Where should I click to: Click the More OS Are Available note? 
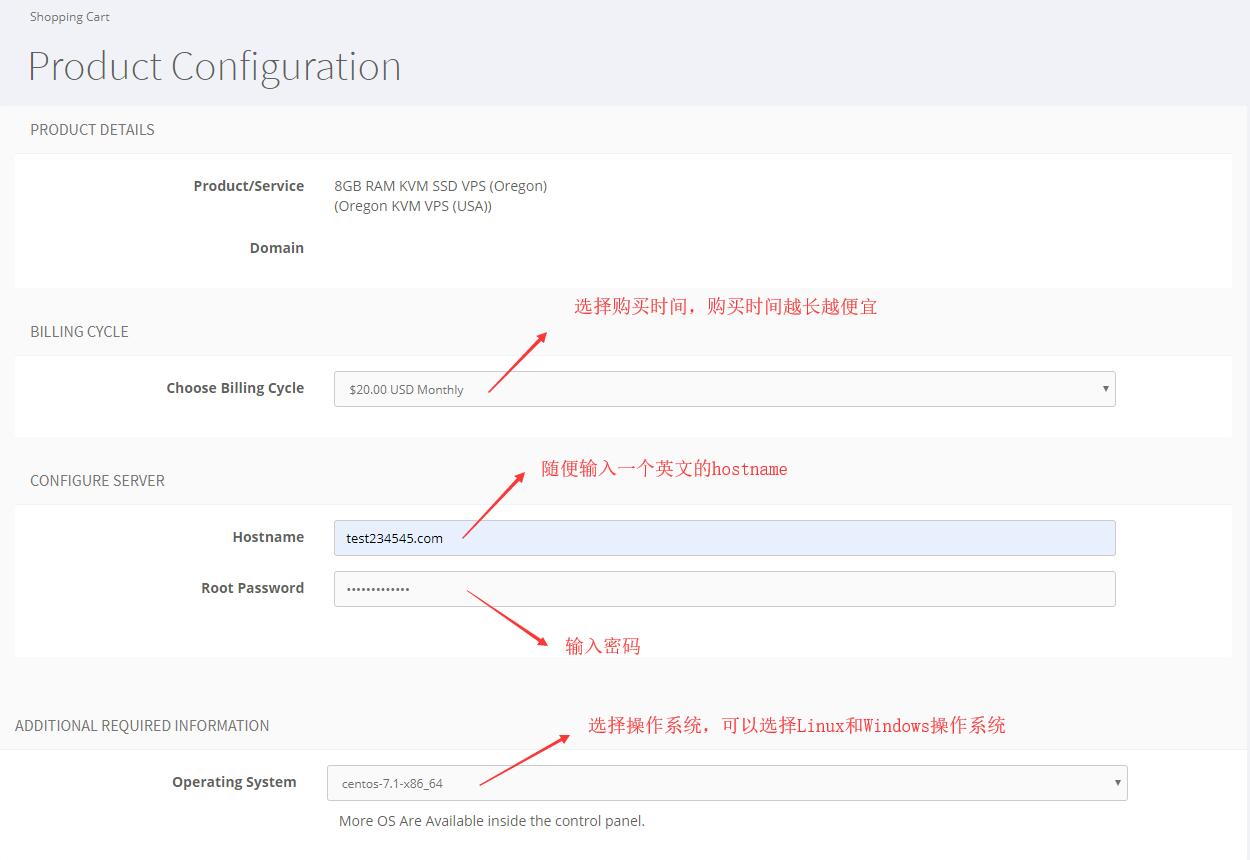(x=491, y=821)
